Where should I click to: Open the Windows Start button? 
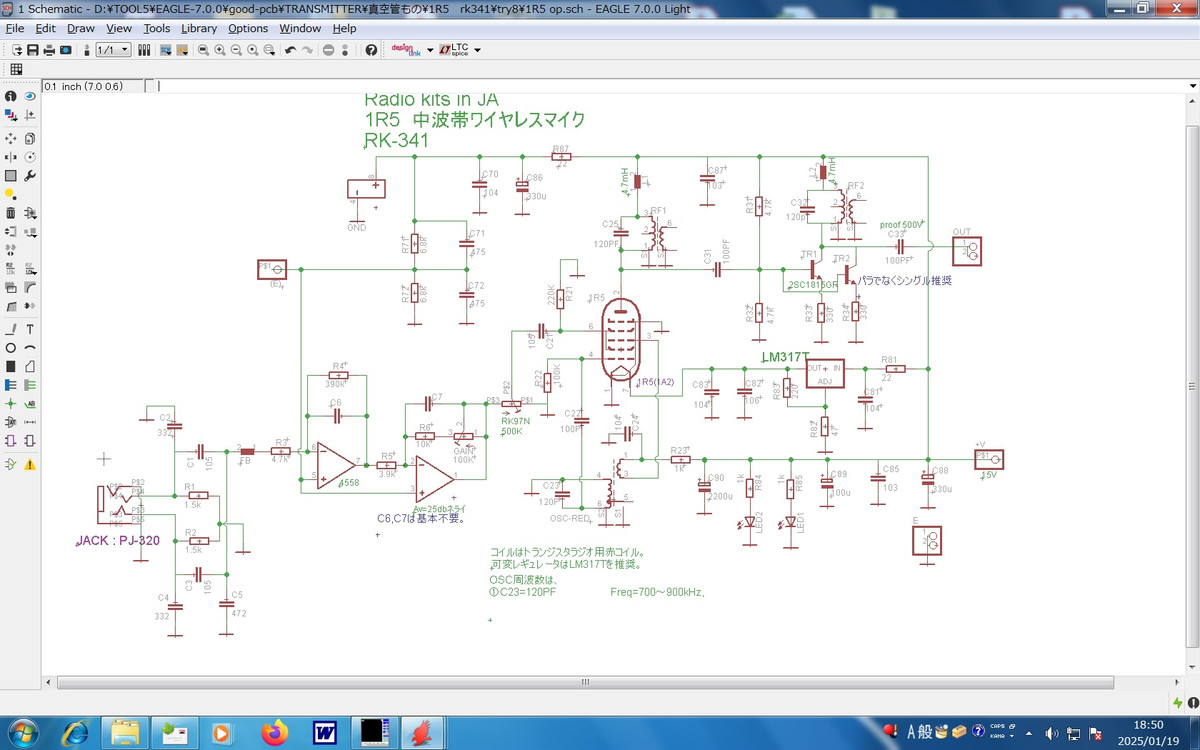tap(22, 732)
